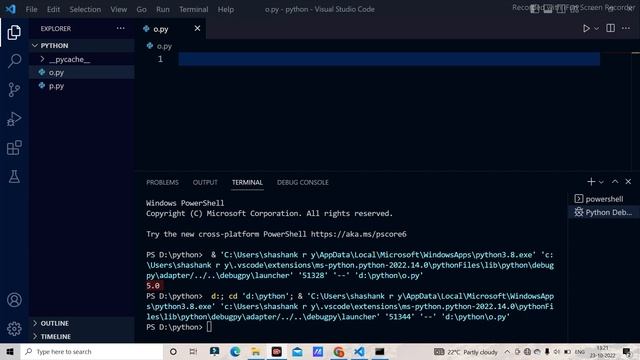Open Mail app from taskbar
This screenshot has height=360, width=640.
(x=297, y=352)
